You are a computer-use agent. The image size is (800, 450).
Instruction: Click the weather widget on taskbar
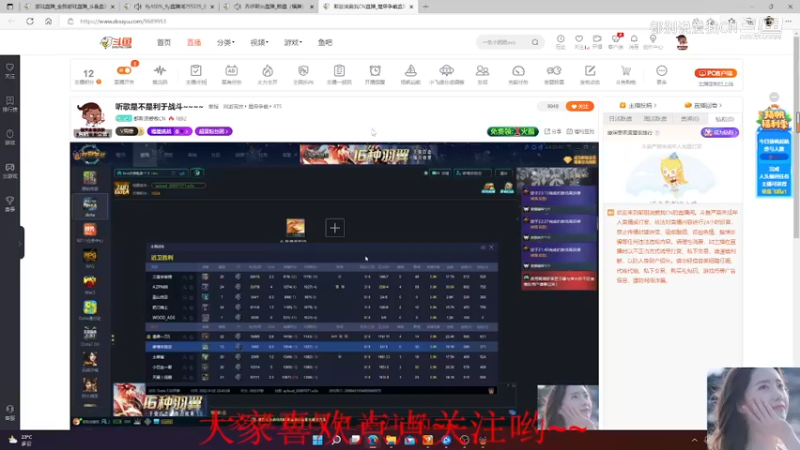(20, 440)
